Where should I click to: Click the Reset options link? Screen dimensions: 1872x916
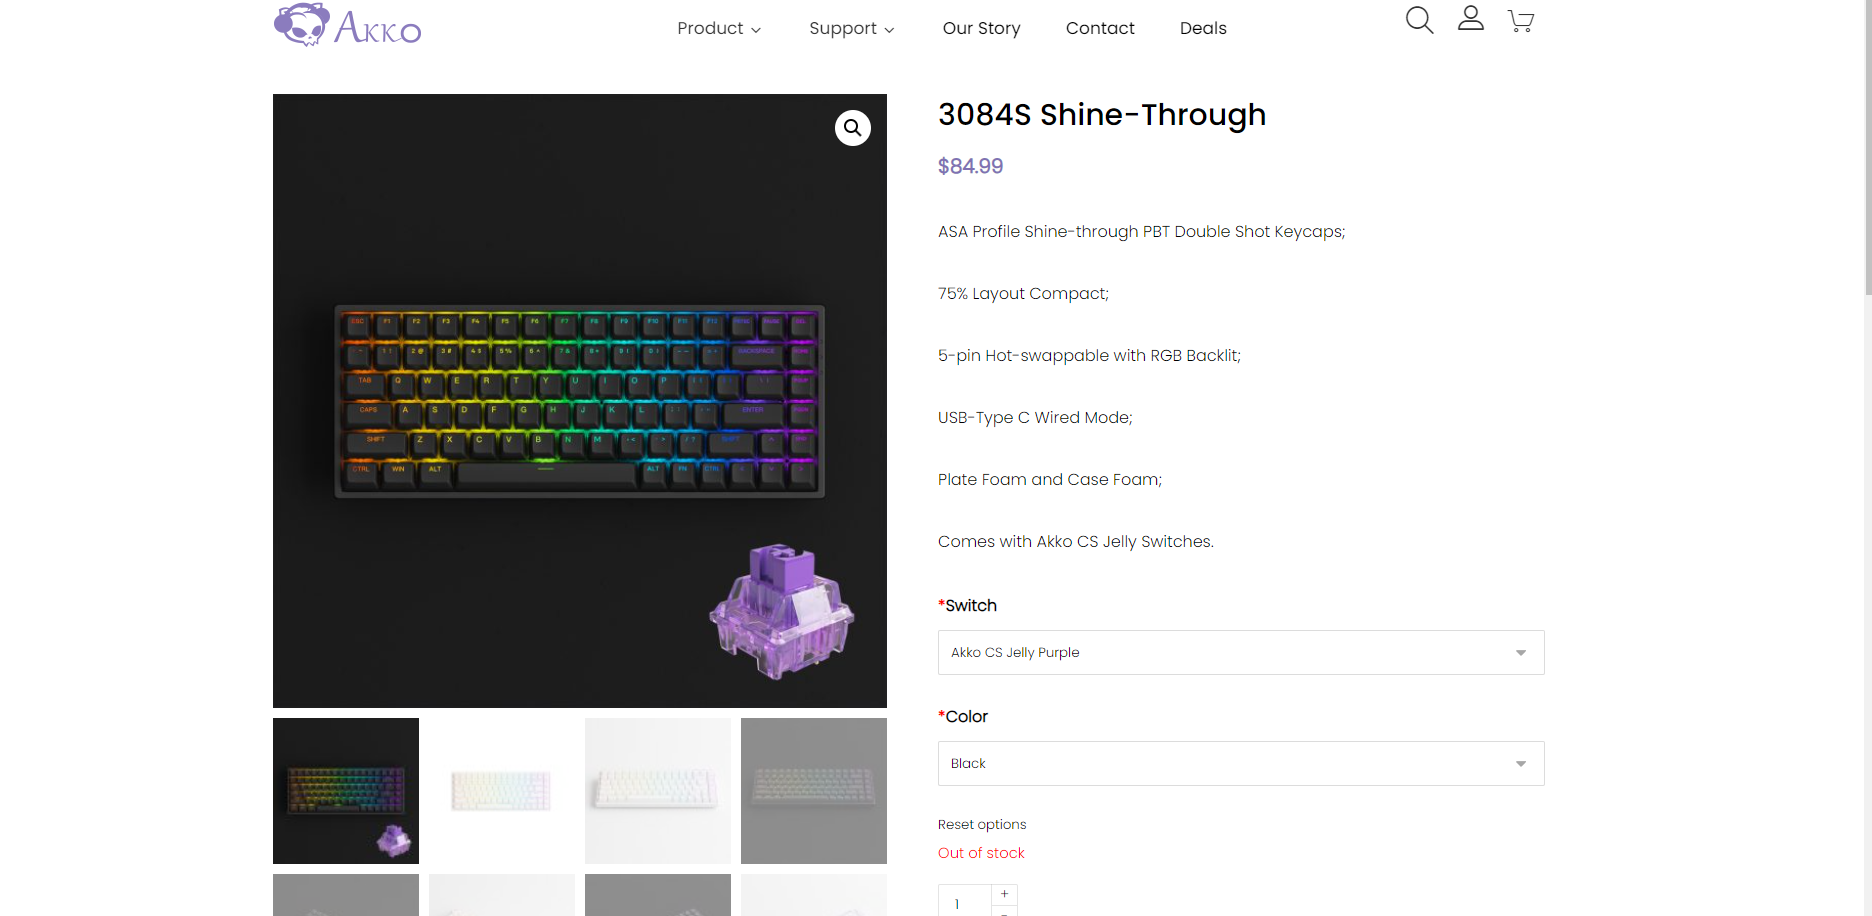tap(982, 824)
